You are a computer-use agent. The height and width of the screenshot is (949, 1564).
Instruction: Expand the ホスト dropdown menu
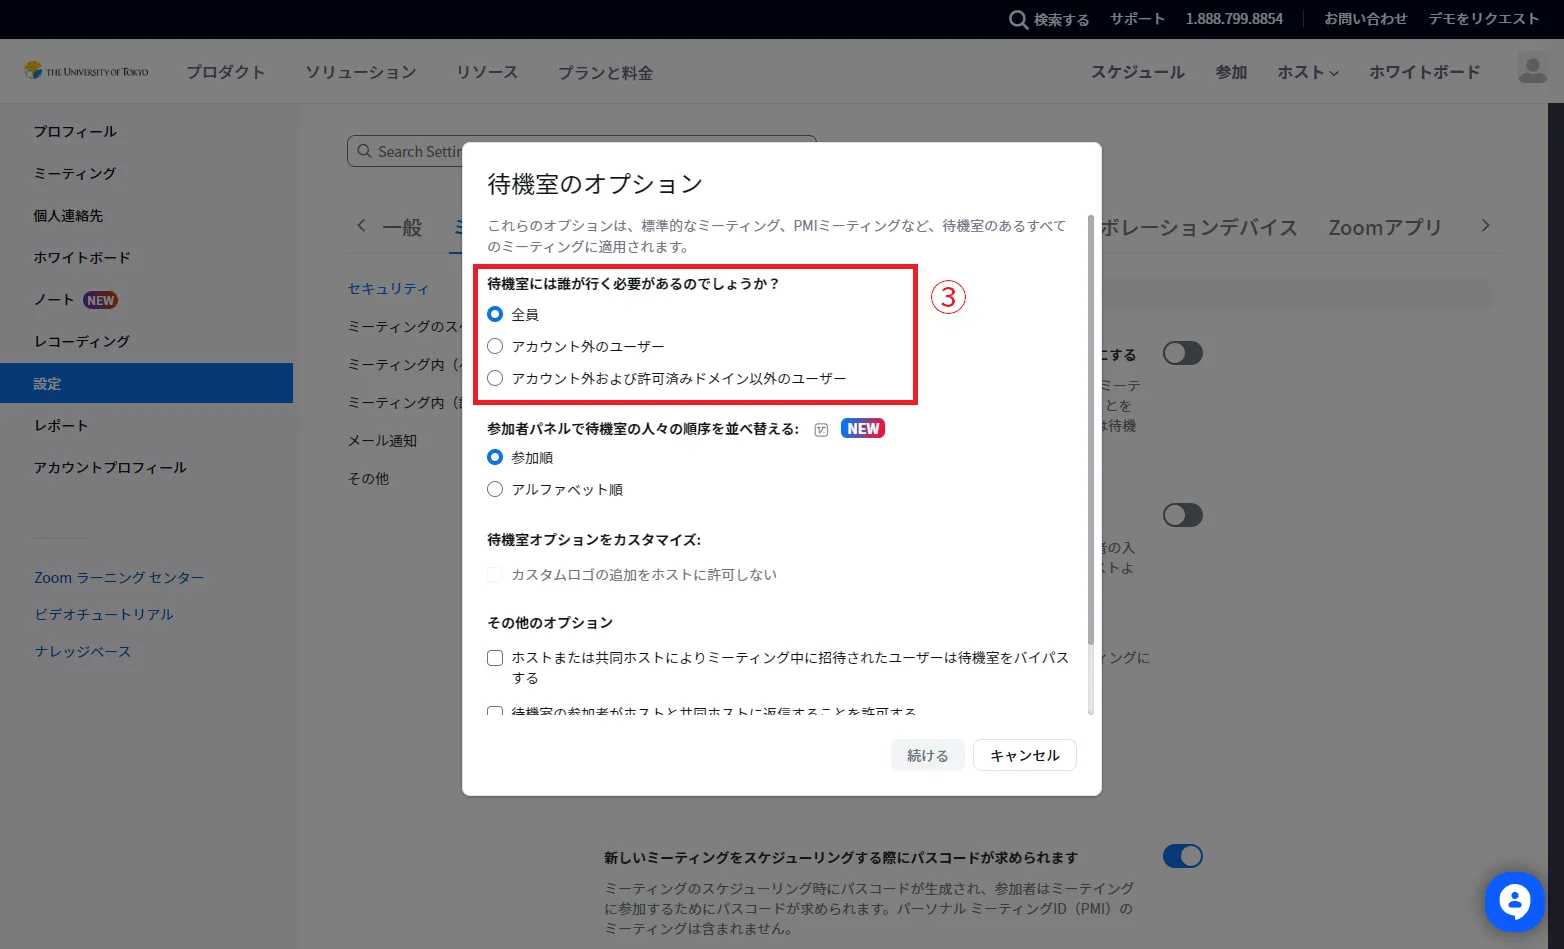pyautogui.click(x=1307, y=72)
